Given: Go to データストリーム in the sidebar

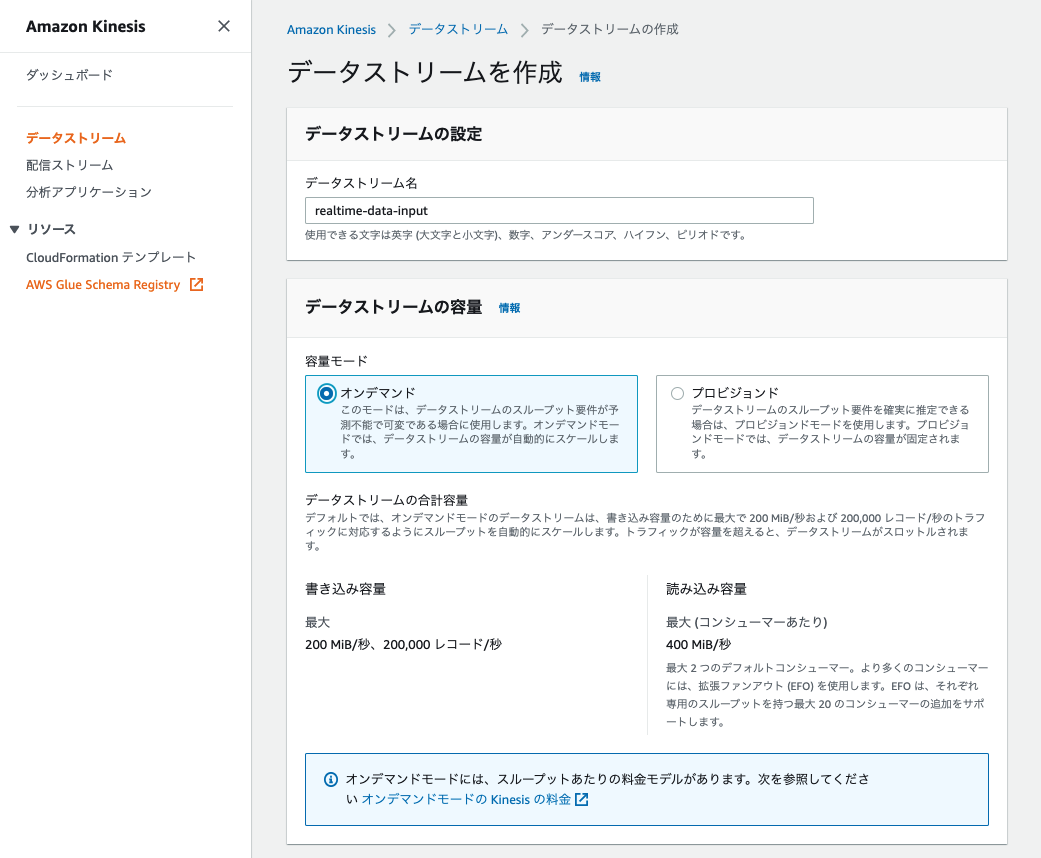Looking at the screenshot, I should [x=76, y=138].
